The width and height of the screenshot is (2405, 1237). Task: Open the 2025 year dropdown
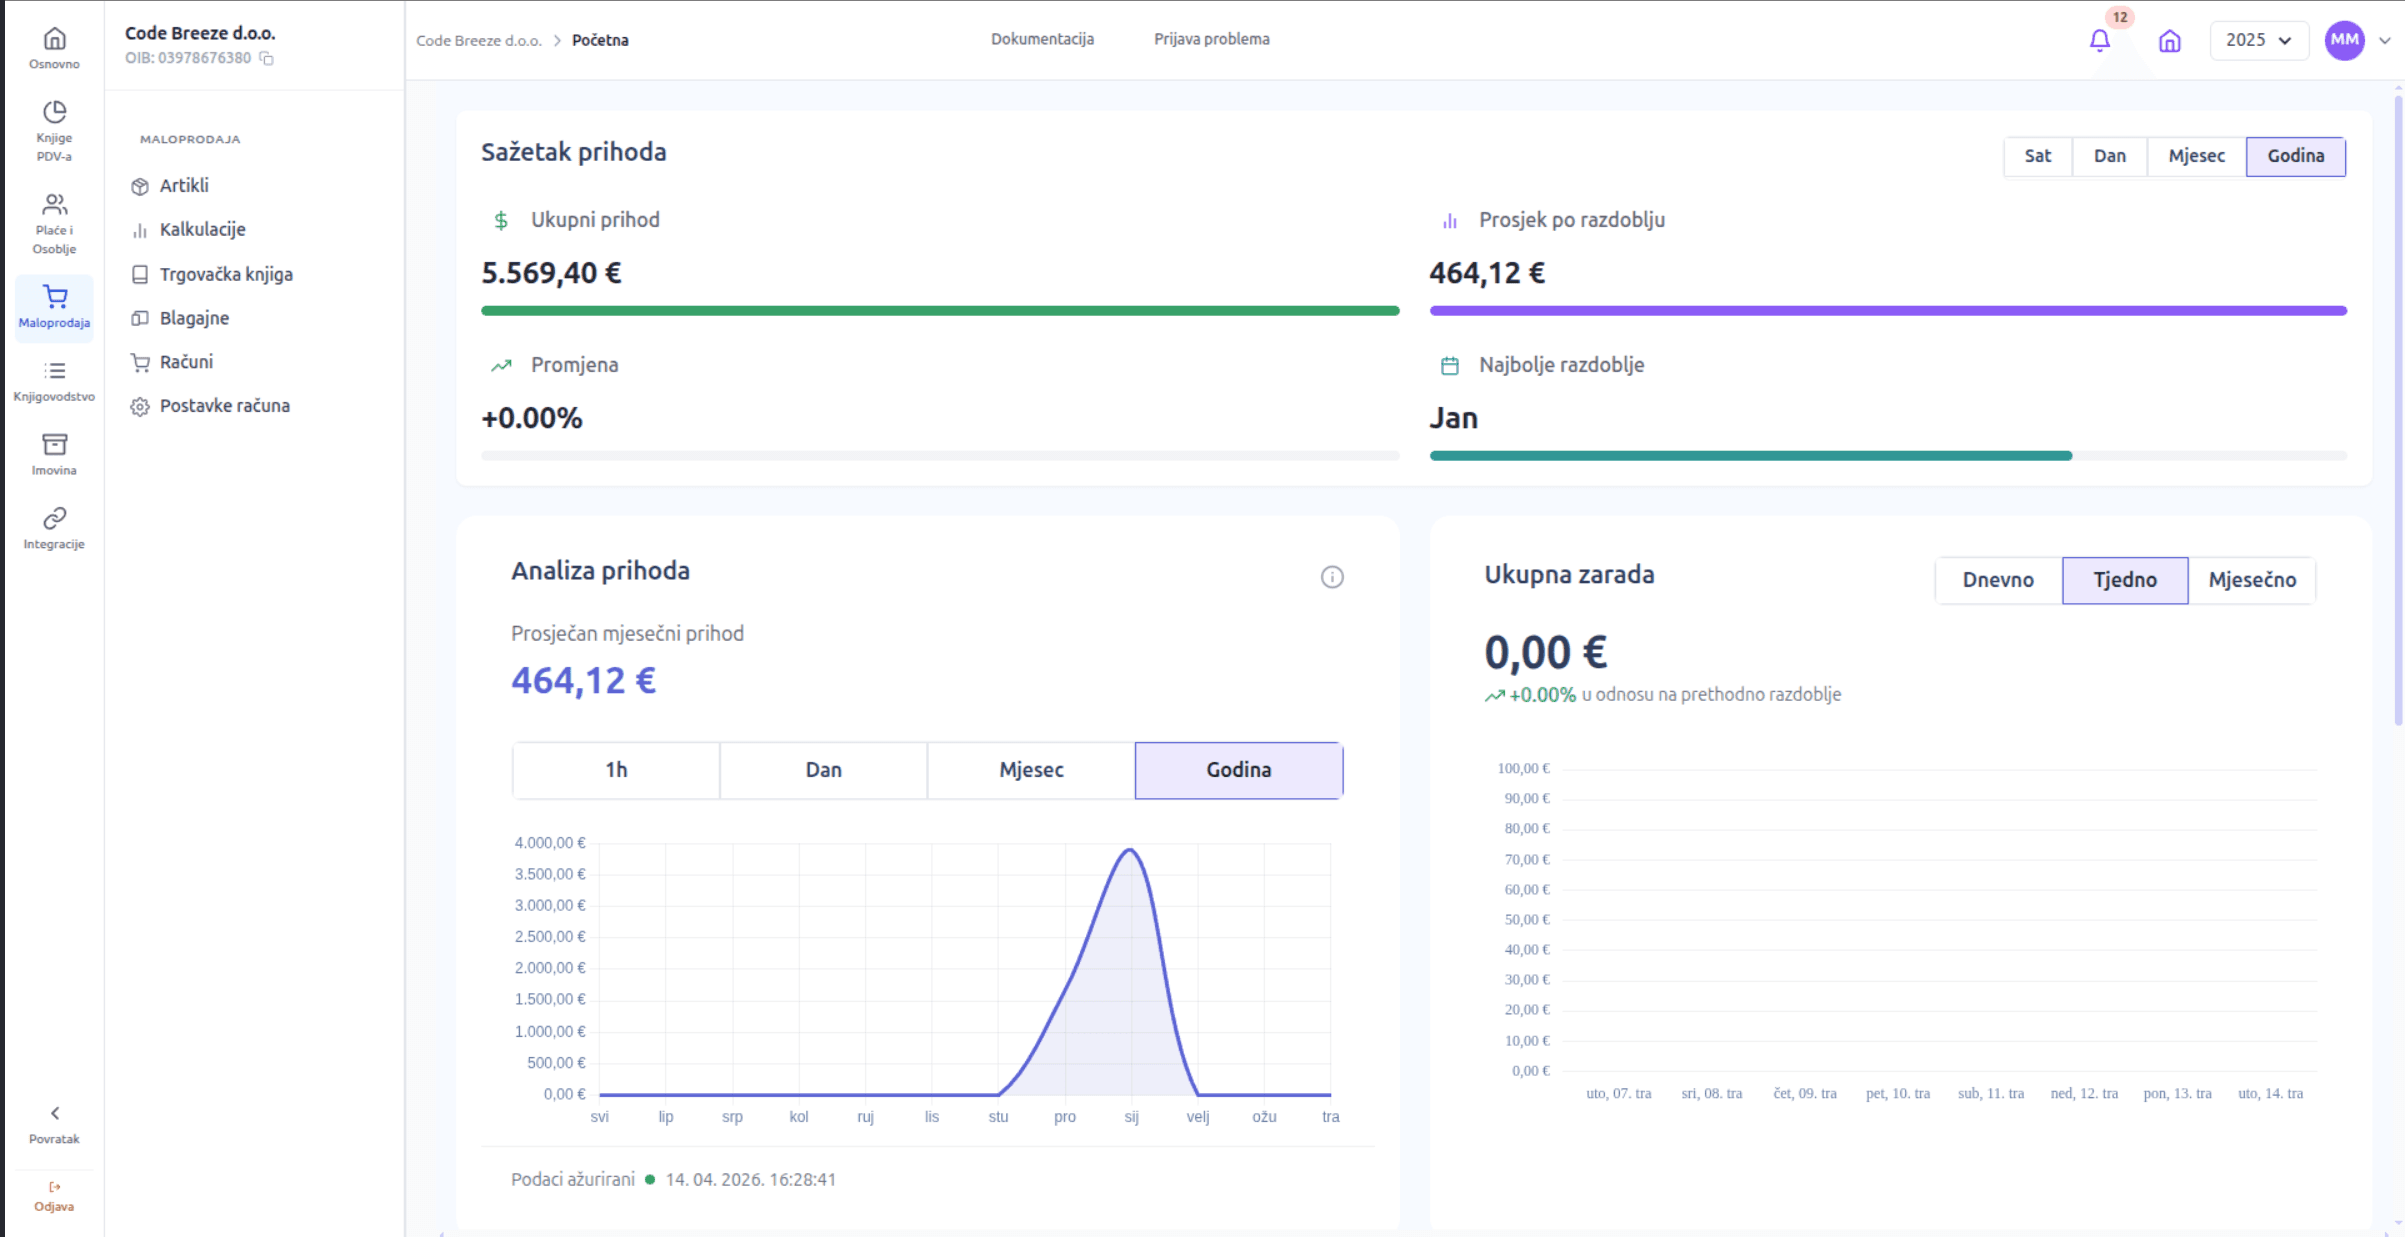coord(2258,40)
